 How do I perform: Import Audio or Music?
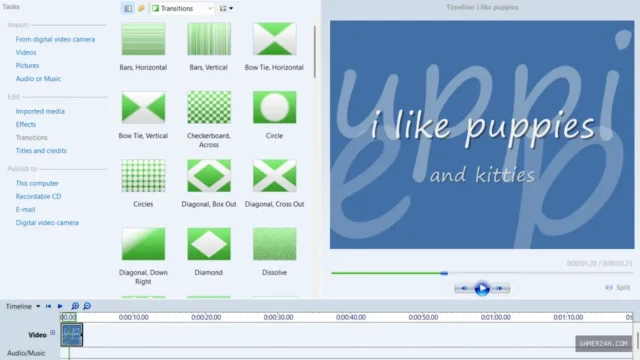38,78
